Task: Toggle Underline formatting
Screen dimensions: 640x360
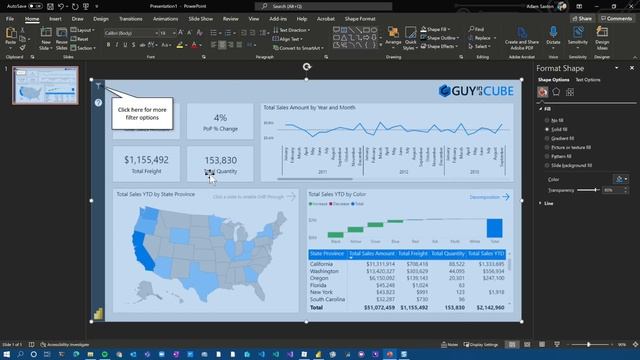Action: (x=125, y=45)
